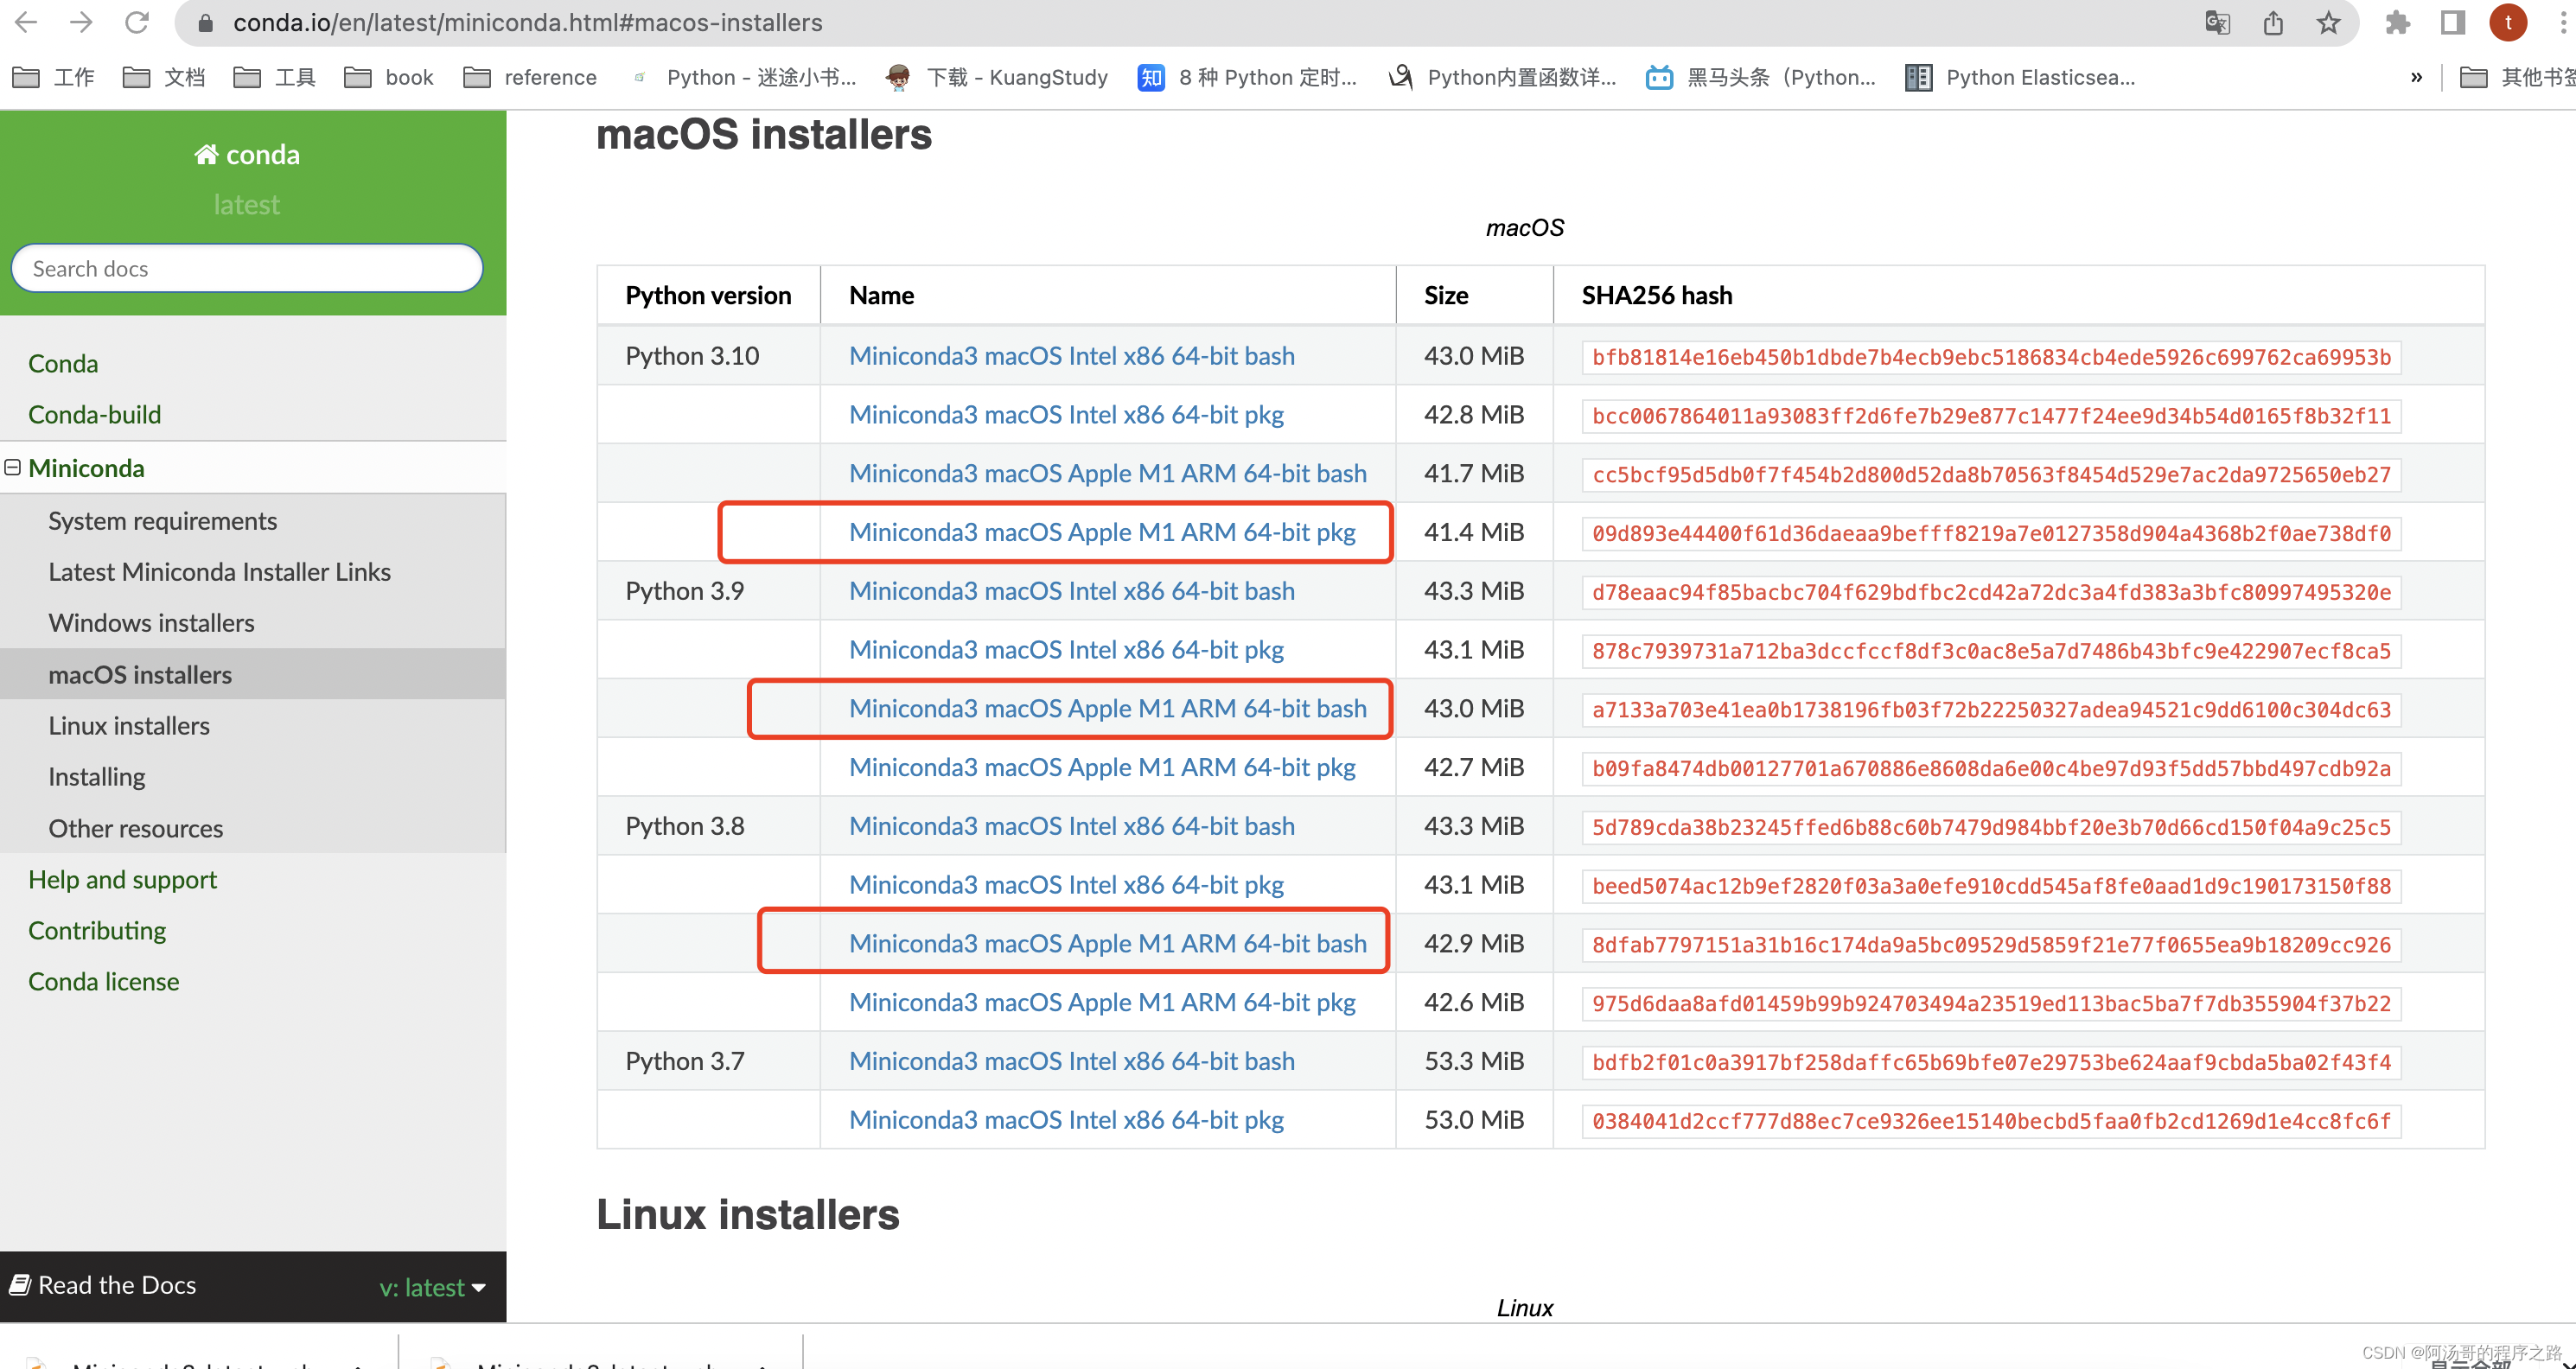The height and width of the screenshot is (1369, 2576).
Task: Download Python 3.10 Intel x86 64-bit bash
Action: pyautogui.click(x=1072, y=355)
